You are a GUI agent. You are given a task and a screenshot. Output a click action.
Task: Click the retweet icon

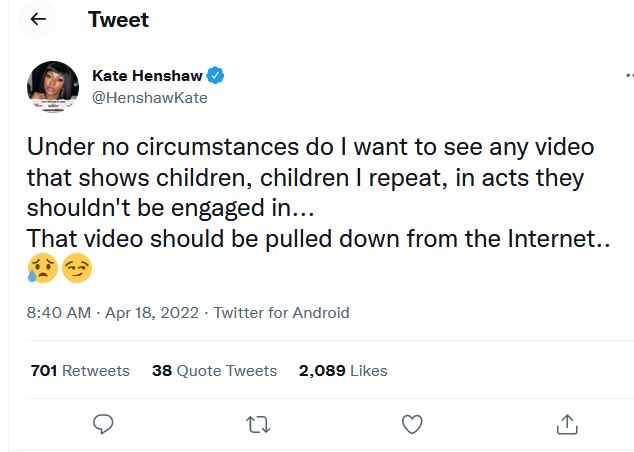pos(257,424)
